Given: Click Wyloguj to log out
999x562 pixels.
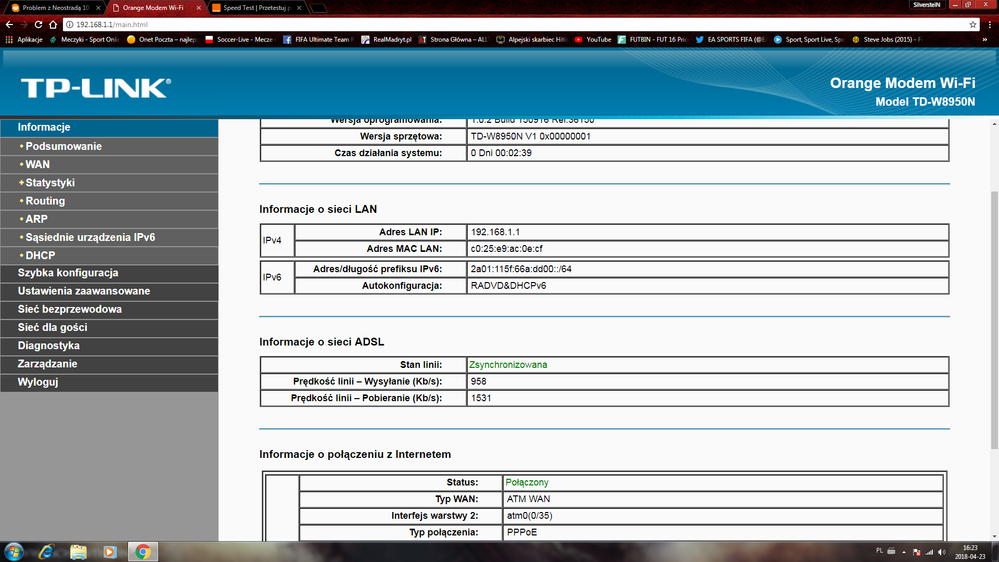Looking at the screenshot, I should click(x=38, y=382).
